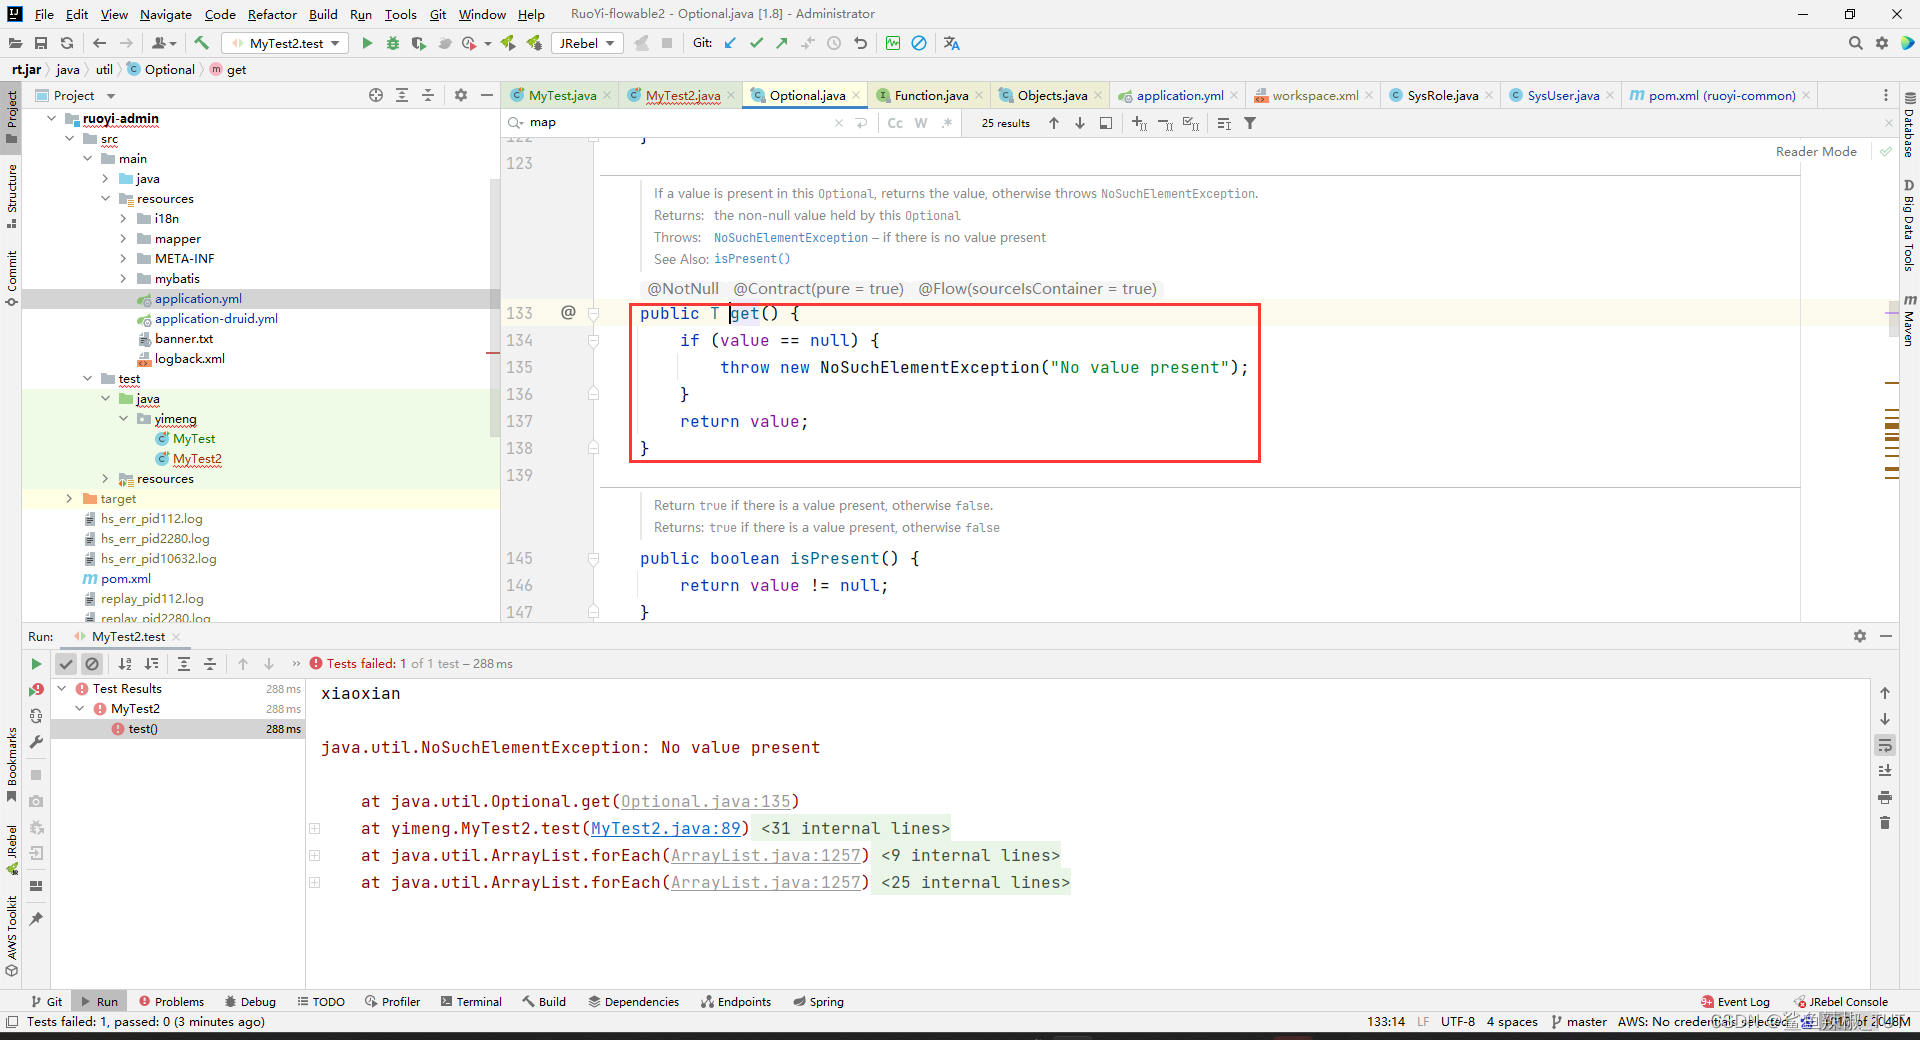The width and height of the screenshot is (1920, 1040).
Task: Expand the mapper folder
Action: click(x=124, y=239)
